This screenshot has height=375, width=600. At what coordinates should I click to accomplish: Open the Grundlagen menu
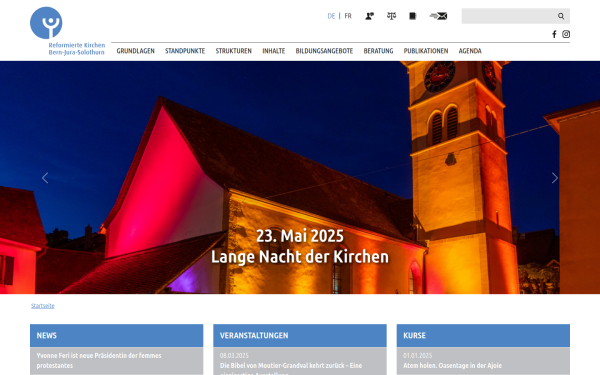(135, 51)
